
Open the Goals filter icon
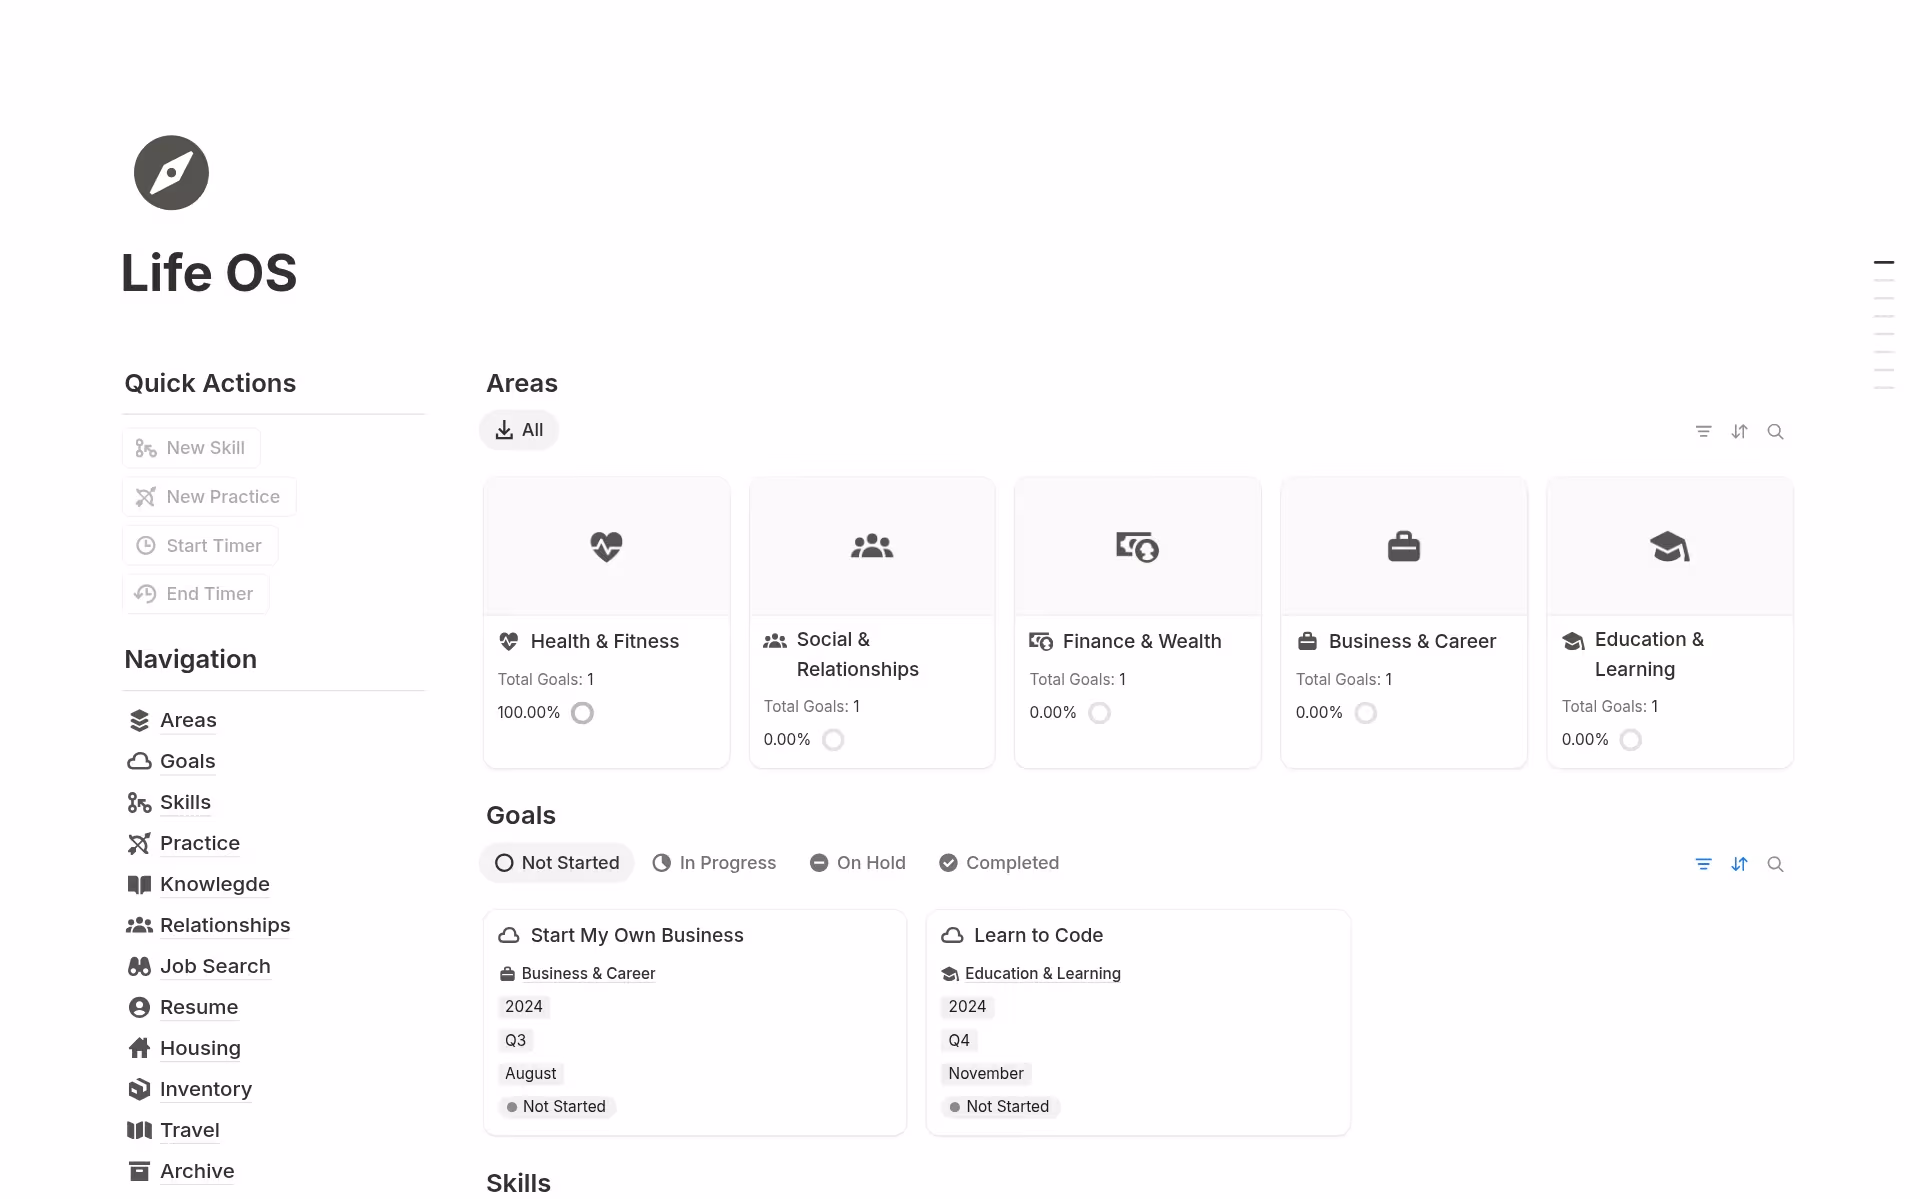coord(1703,864)
